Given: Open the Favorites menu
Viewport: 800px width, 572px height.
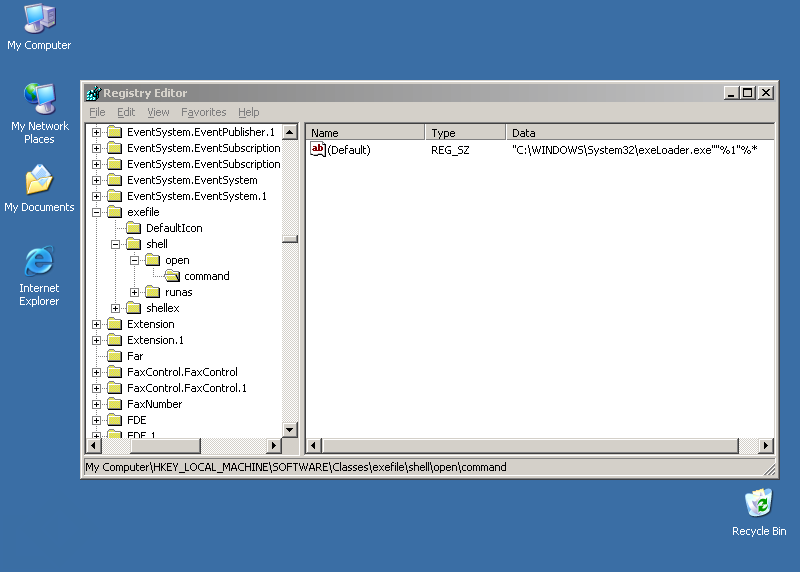Looking at the screenshot, I should coord(204,112).
